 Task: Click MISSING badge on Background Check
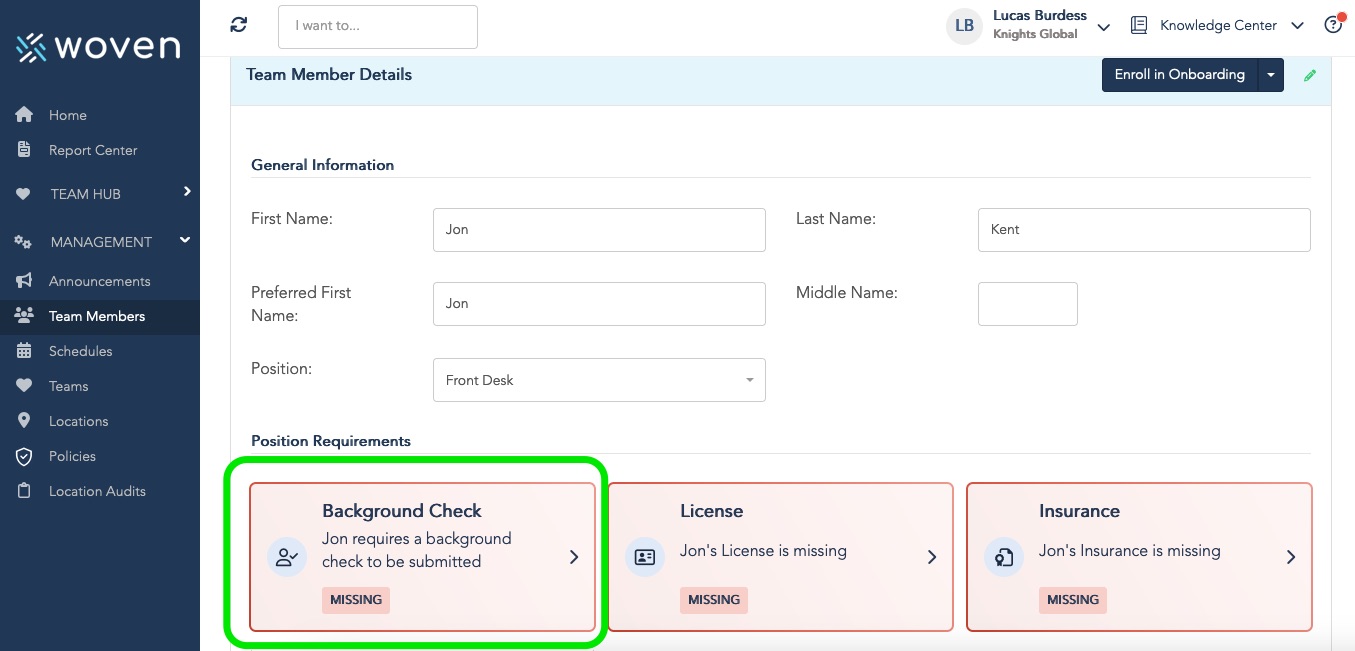356,600
